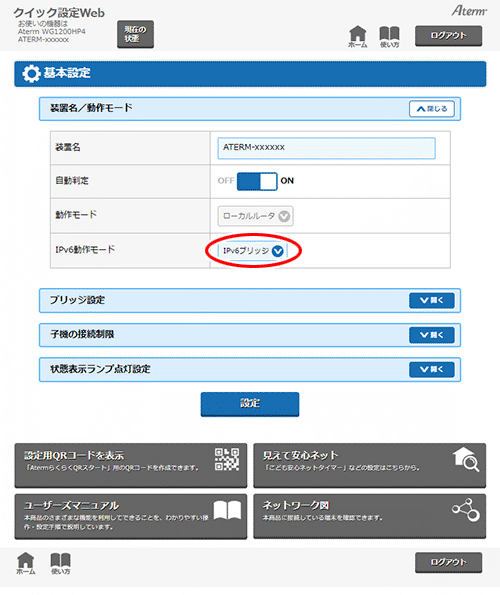The width and height of the screenshot is (500, 595).
Task: Click the top ログアウト button
Action: [448, 36]
